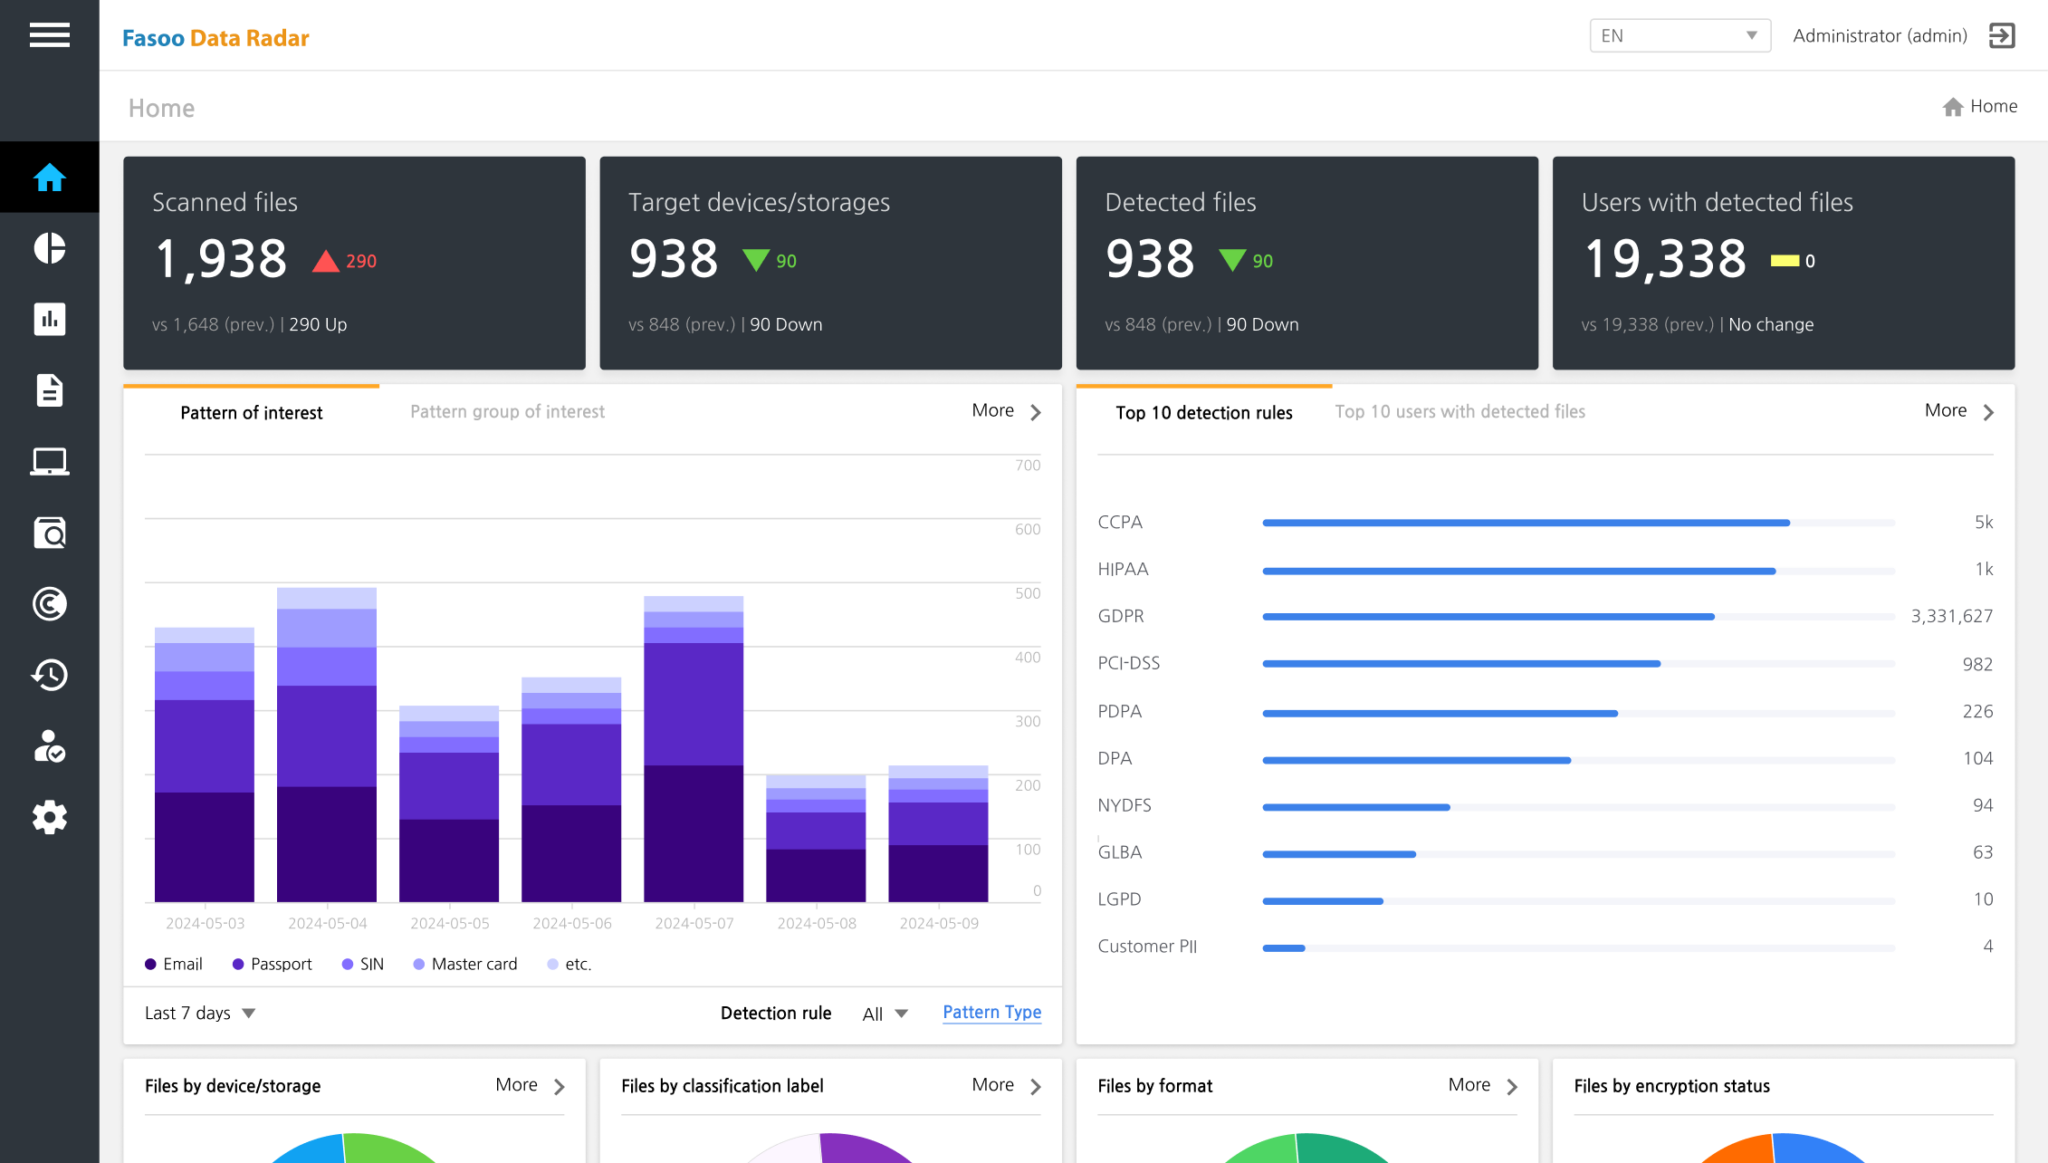The image size is (2048, 1163).
Task: Click the logout icon next to Administrator
Action: (2002, 35)
